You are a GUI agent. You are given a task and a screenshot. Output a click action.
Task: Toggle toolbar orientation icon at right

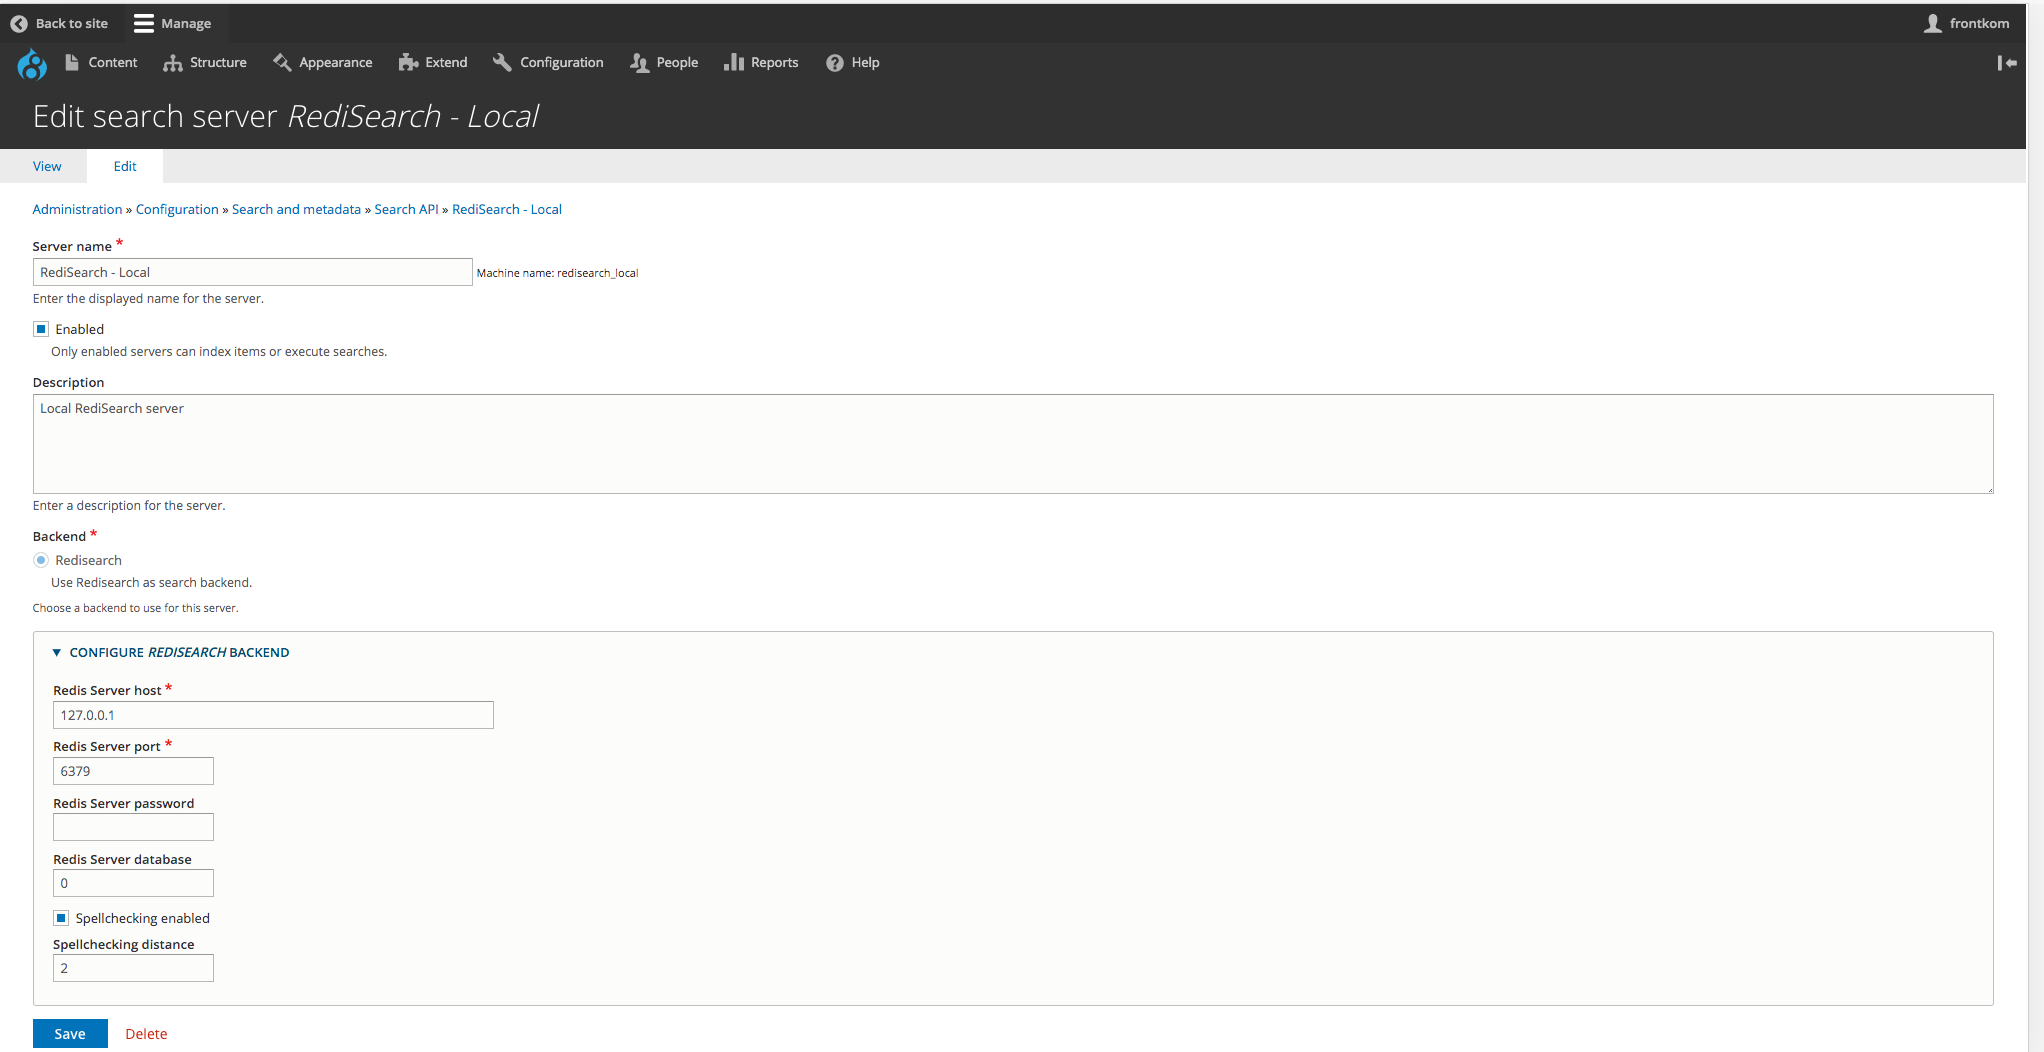coord(2006,62)
